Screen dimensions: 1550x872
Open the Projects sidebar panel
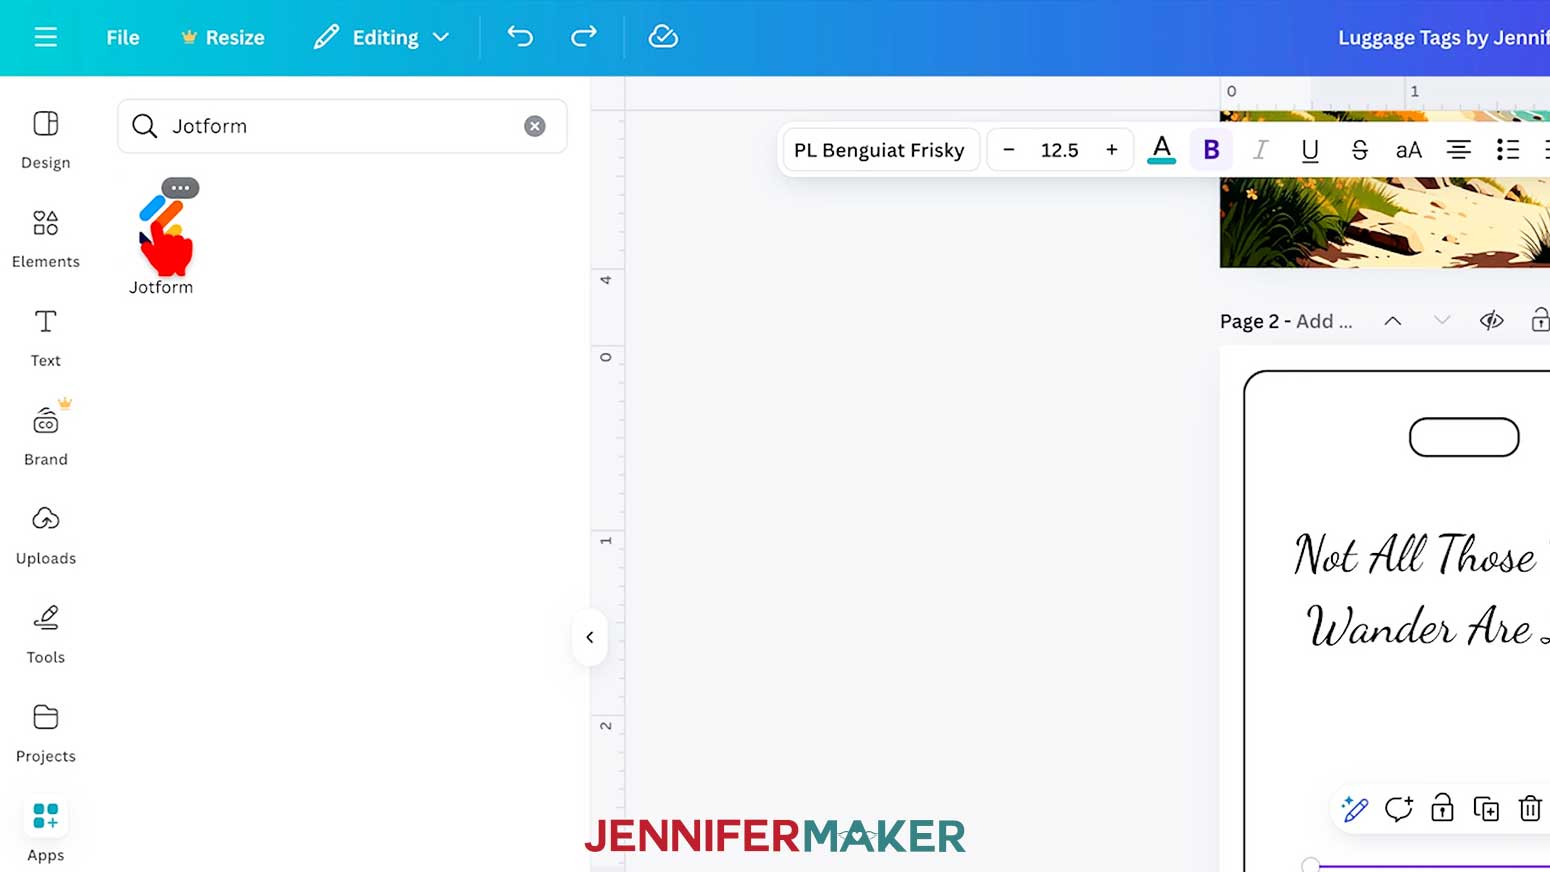click(x=46, y=734)
